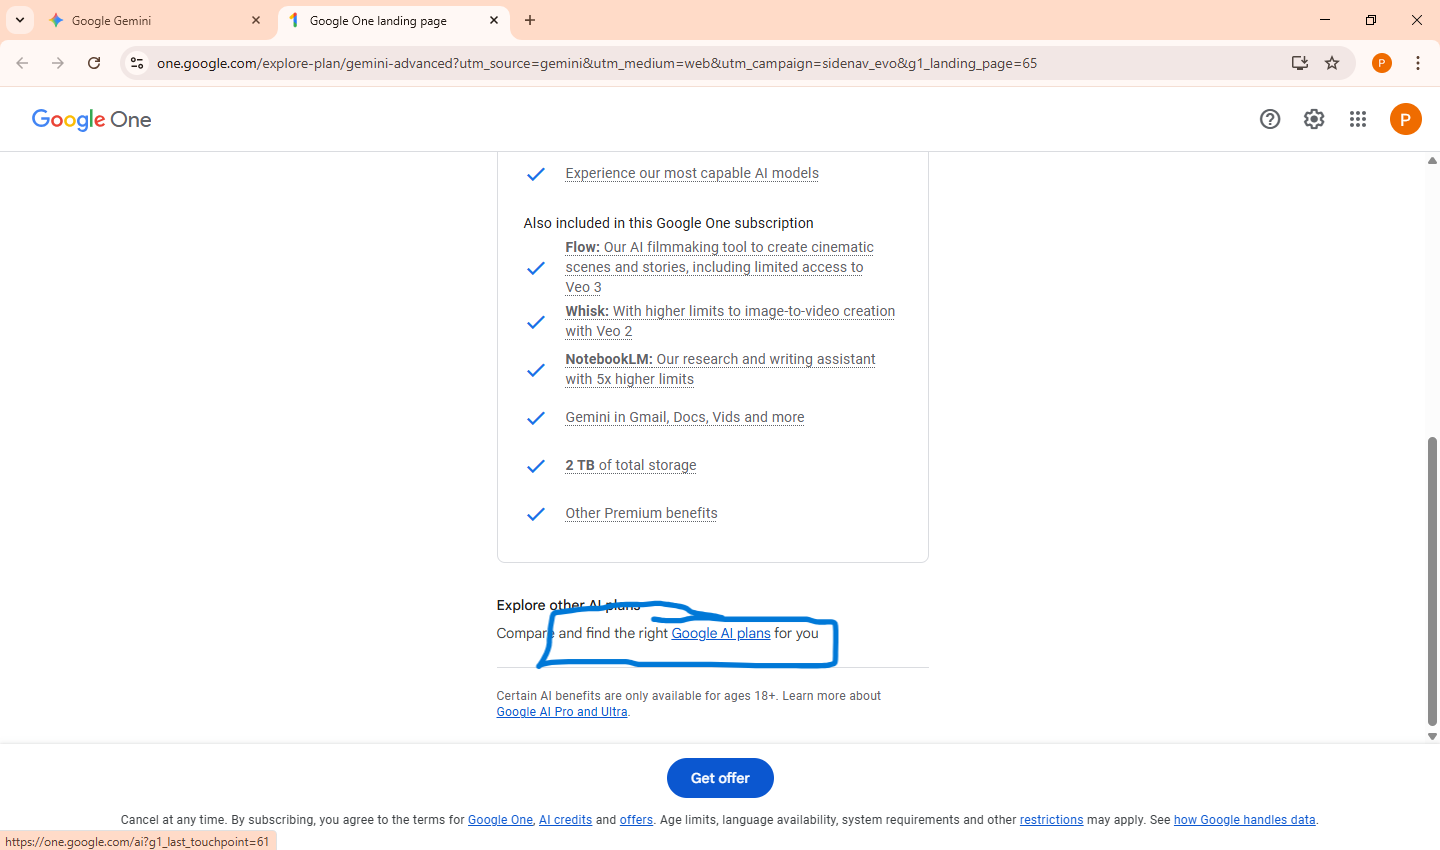
Task: Open the orange P account avatar in Google One header
Action: [x=1406, y=119]
